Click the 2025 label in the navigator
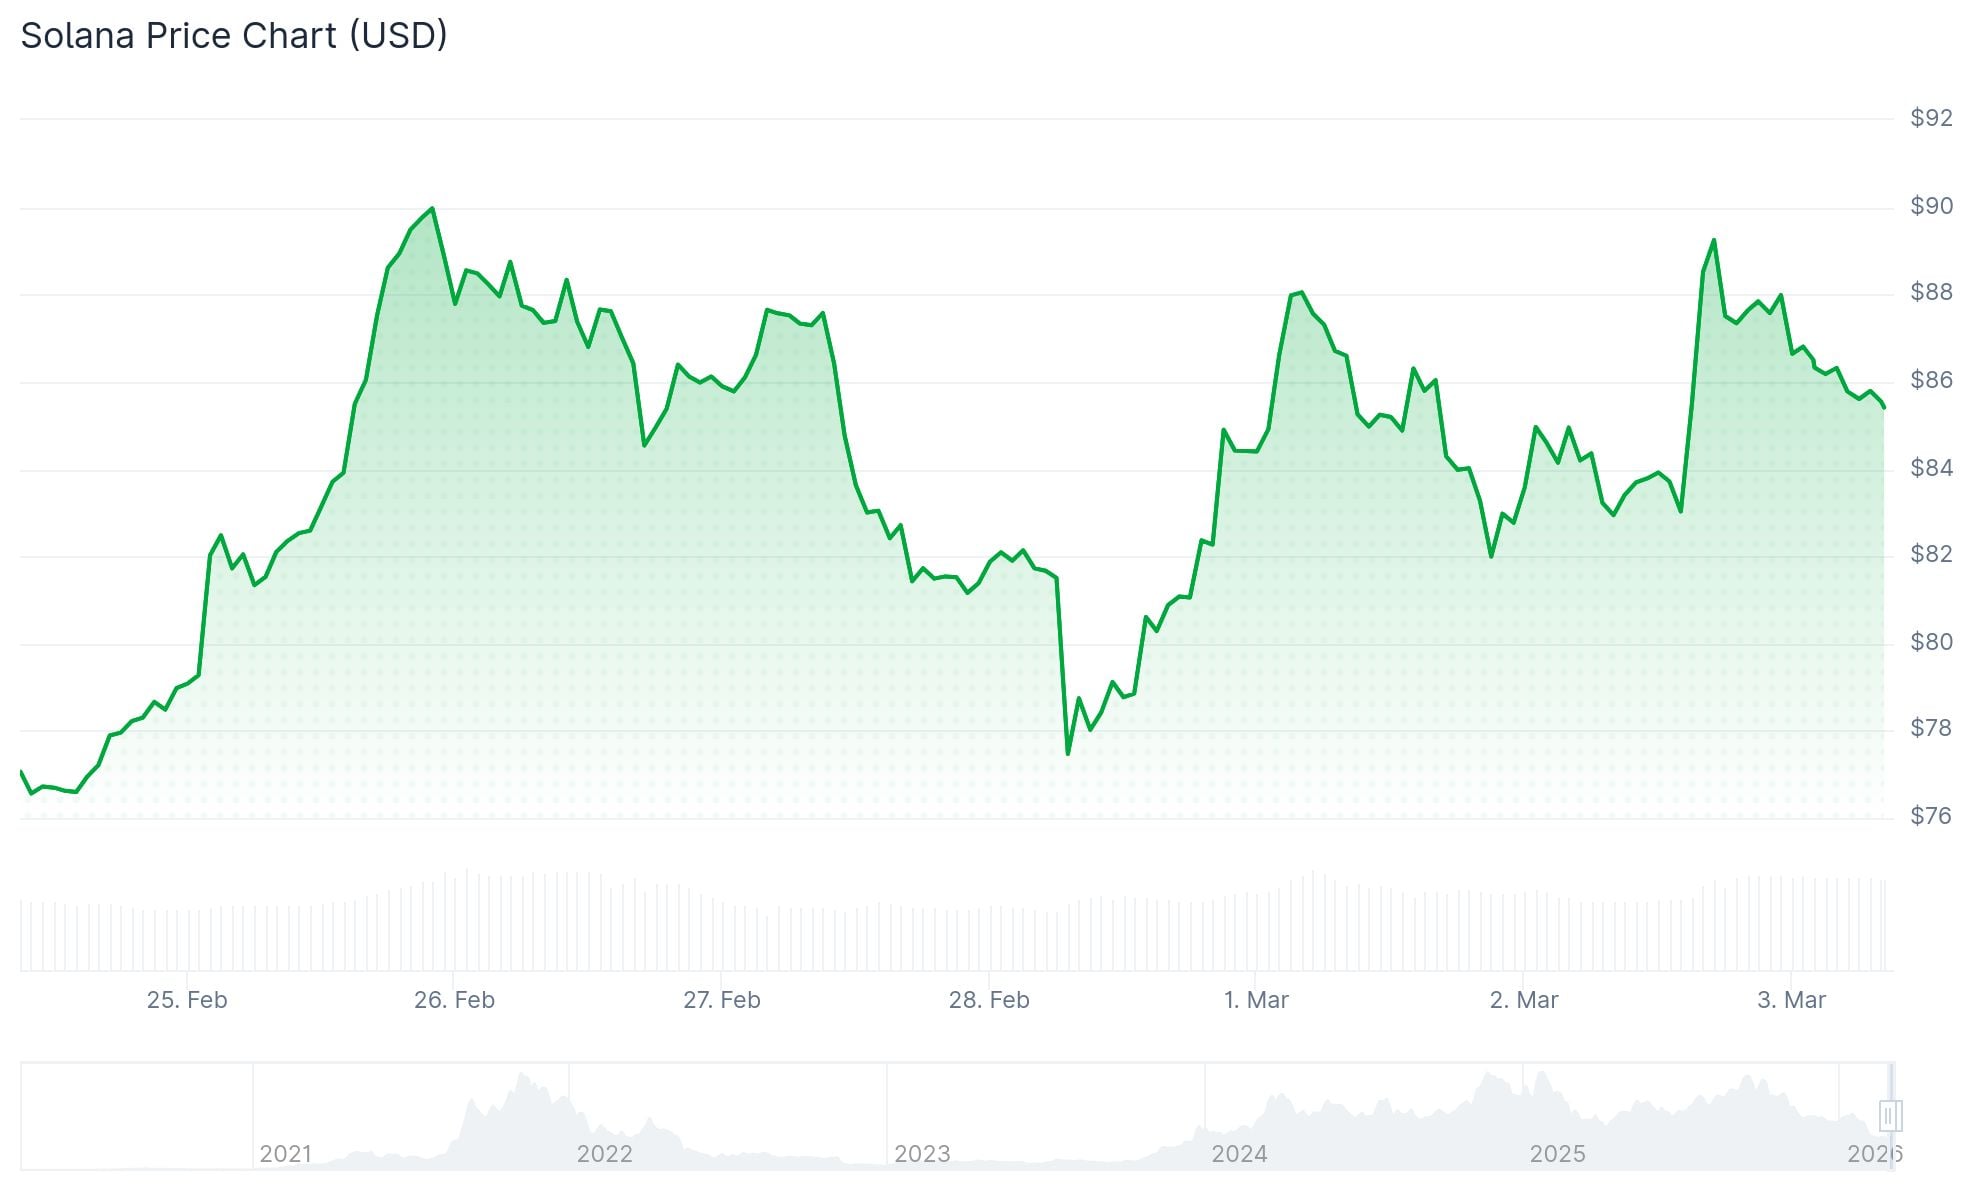The width and height of the screenshot is (1973, 1200). (x=1557, y=1154)
